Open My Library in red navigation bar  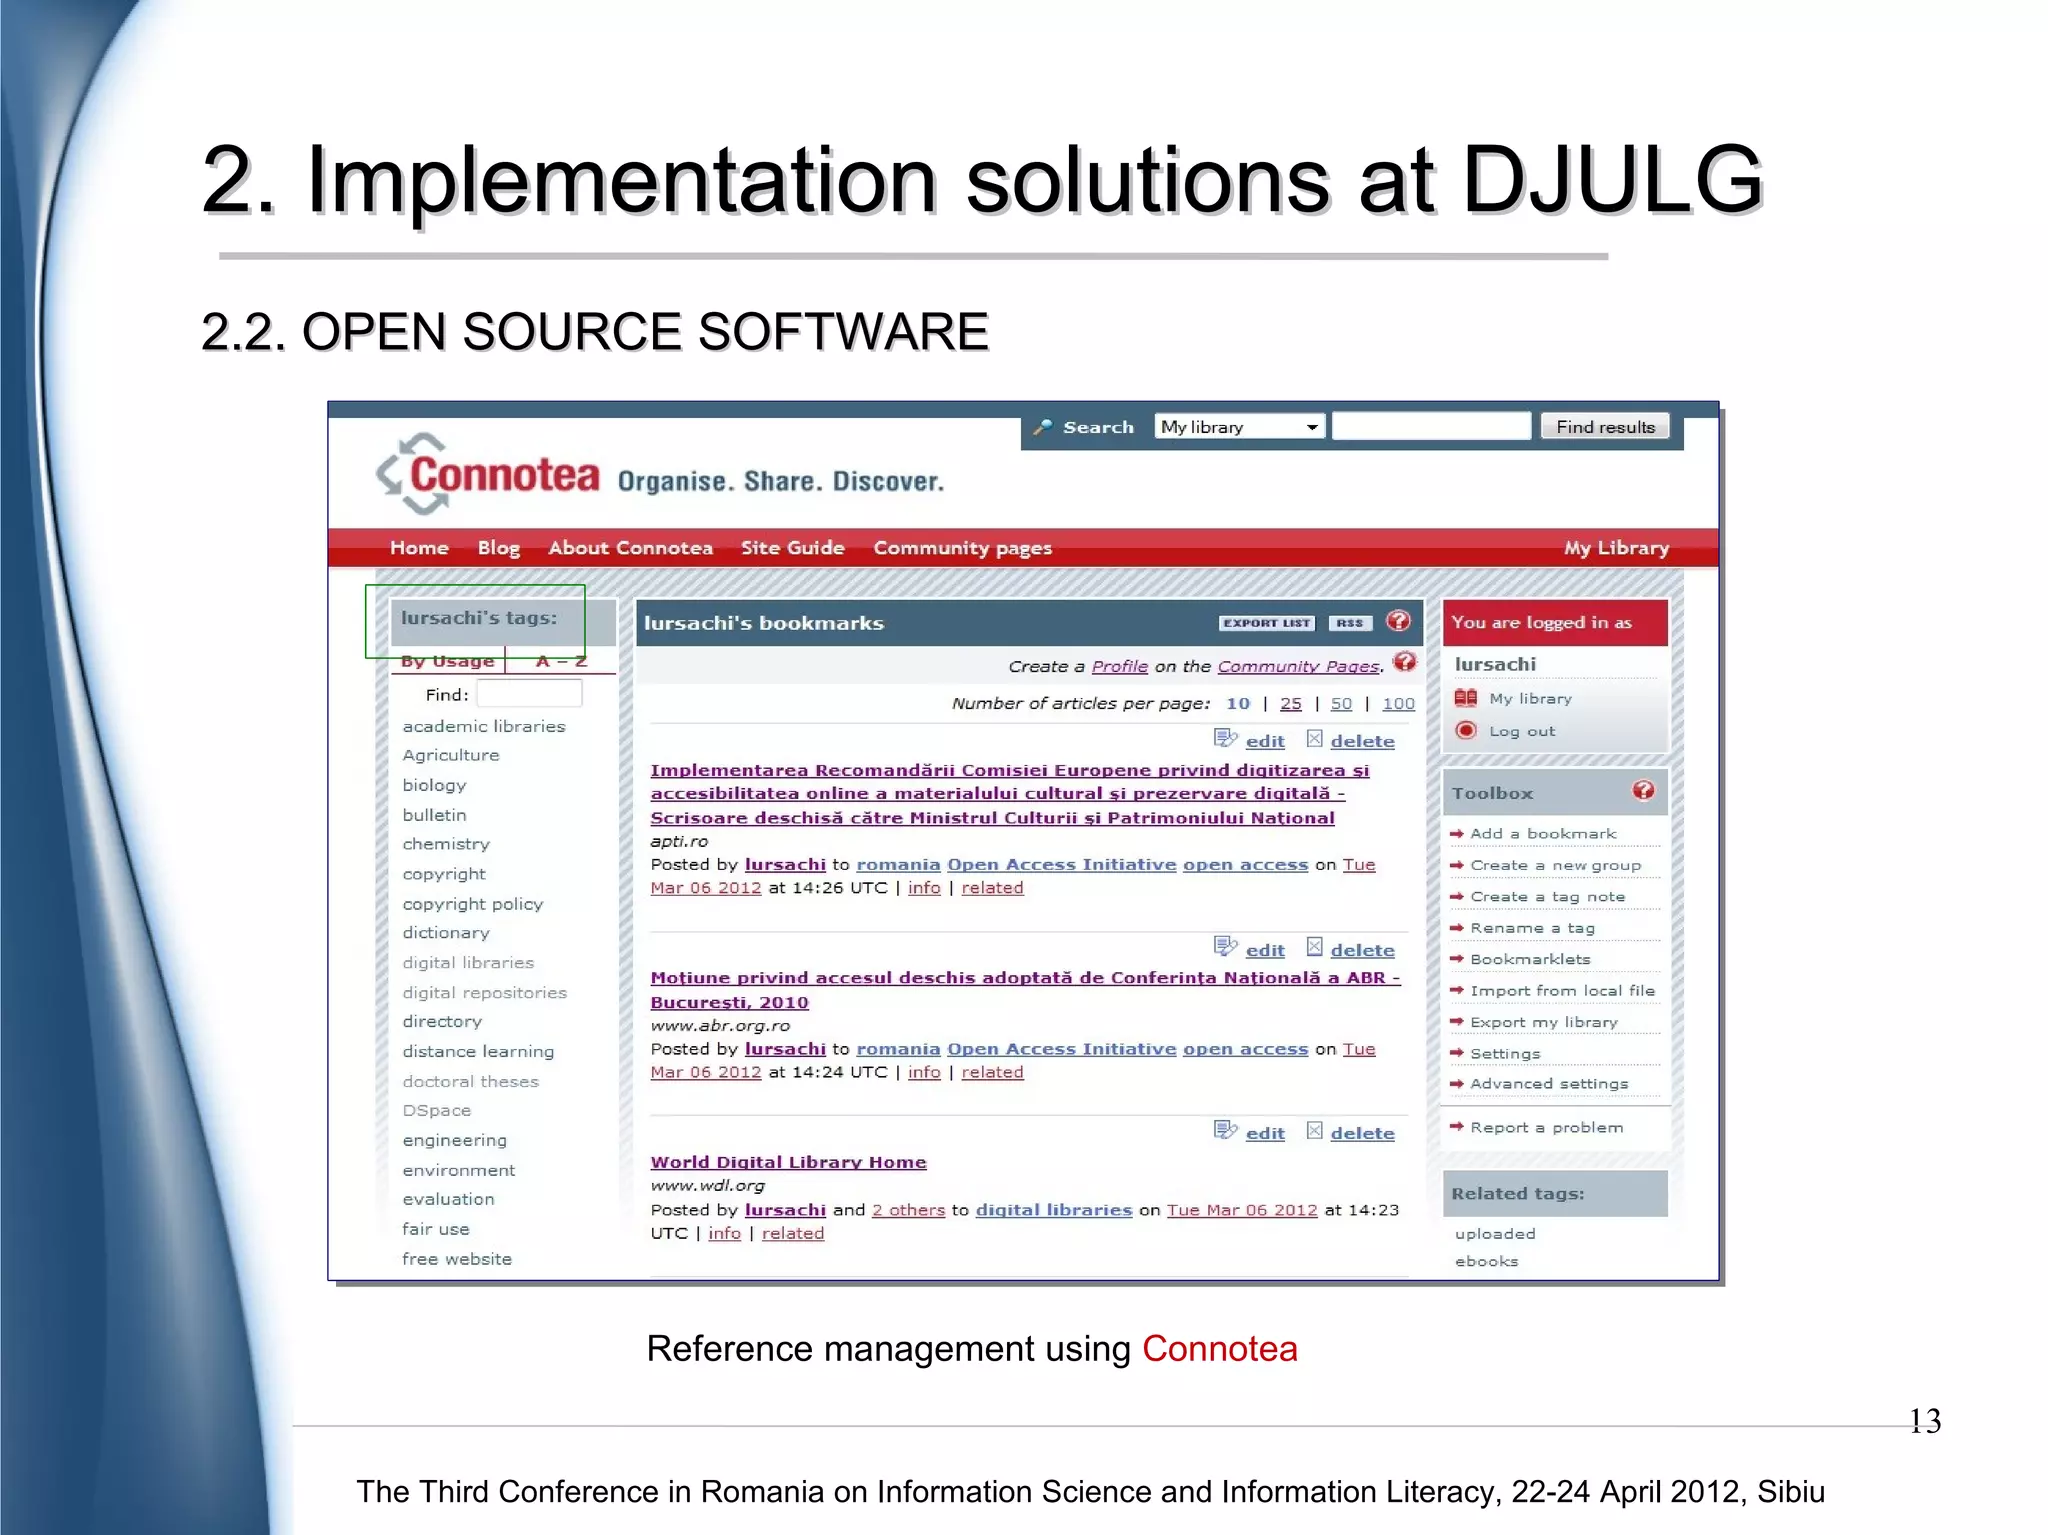[x=1616, y=548]
